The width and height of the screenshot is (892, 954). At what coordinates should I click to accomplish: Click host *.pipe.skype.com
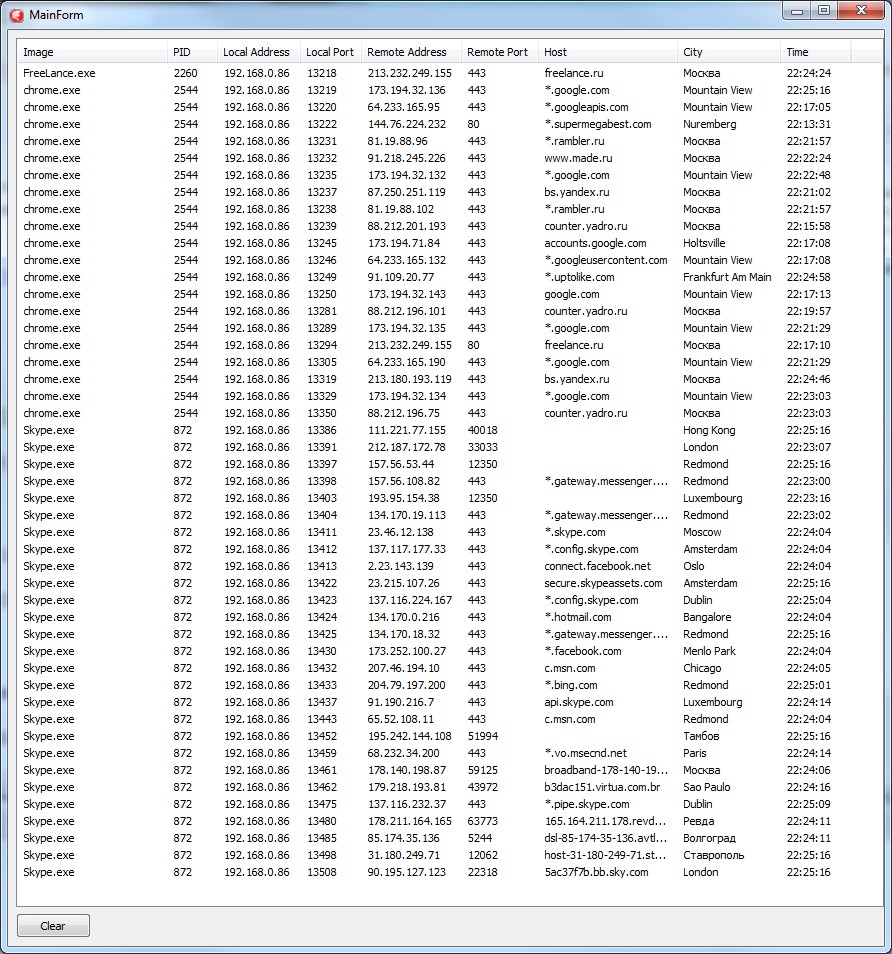point(587,806)
